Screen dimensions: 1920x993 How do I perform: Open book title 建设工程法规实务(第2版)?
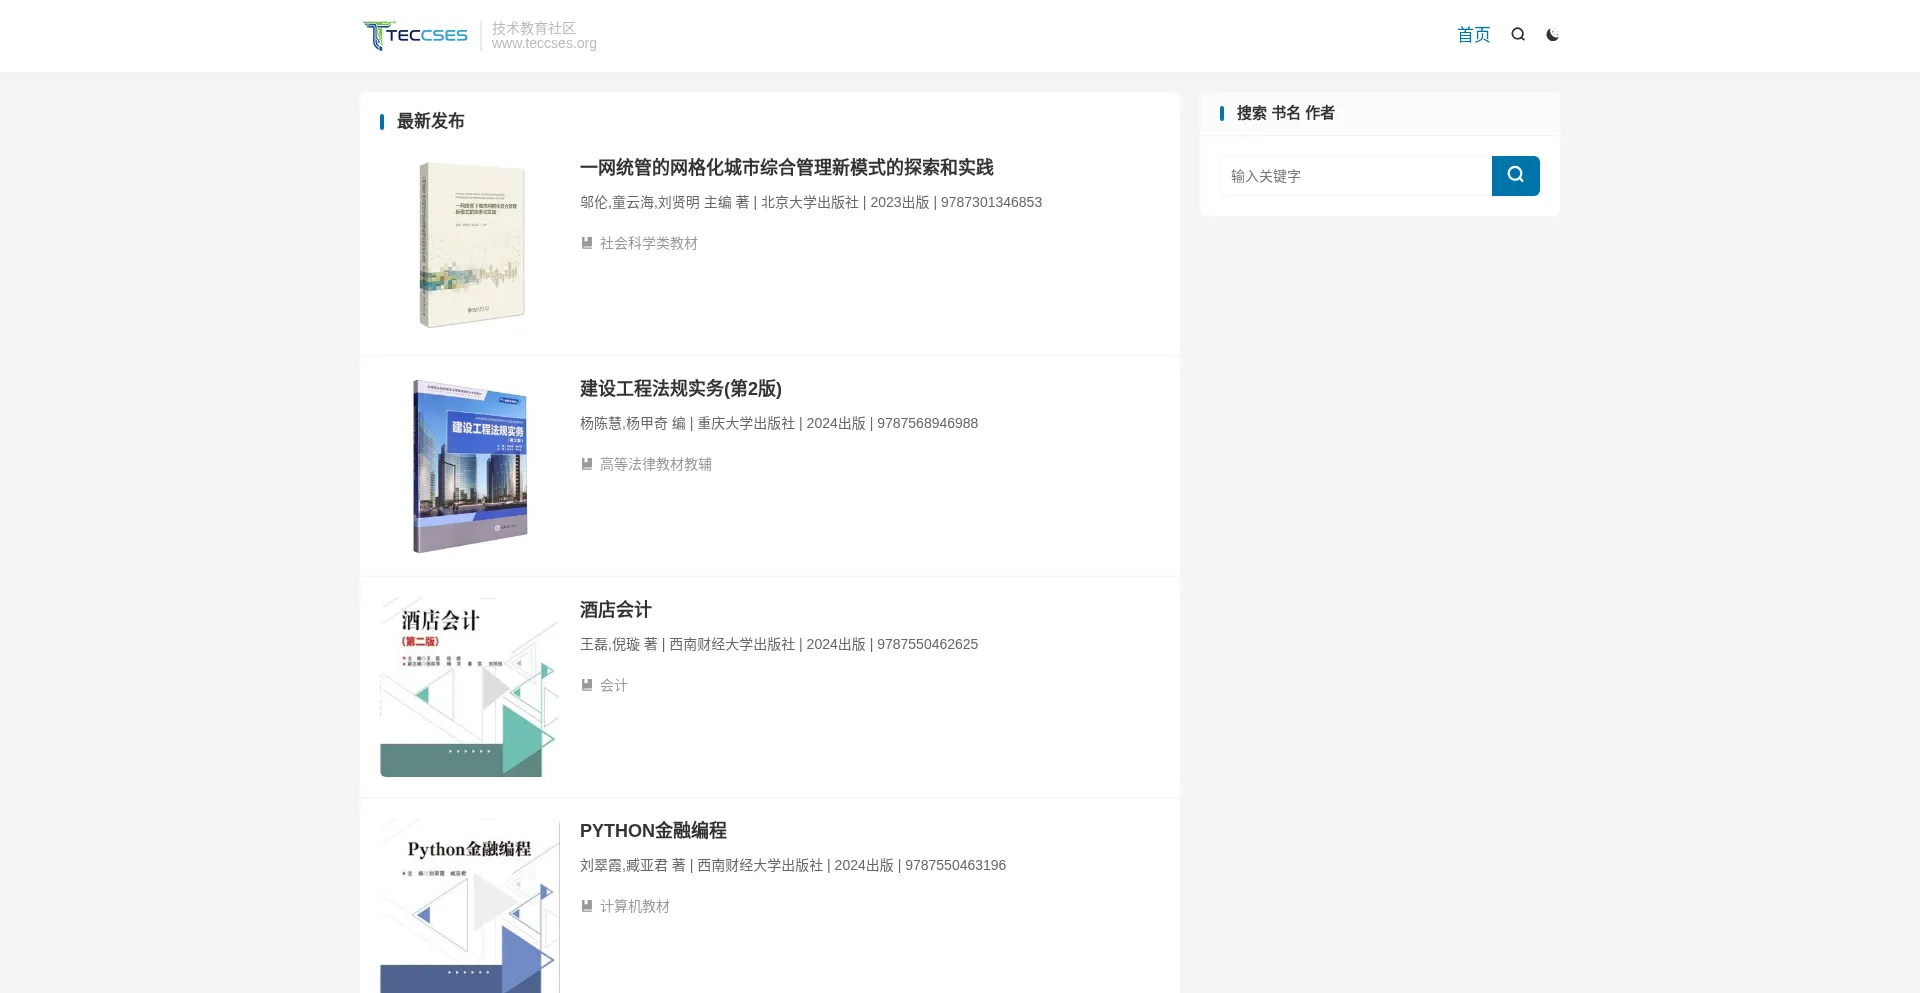tap(680, 389)
